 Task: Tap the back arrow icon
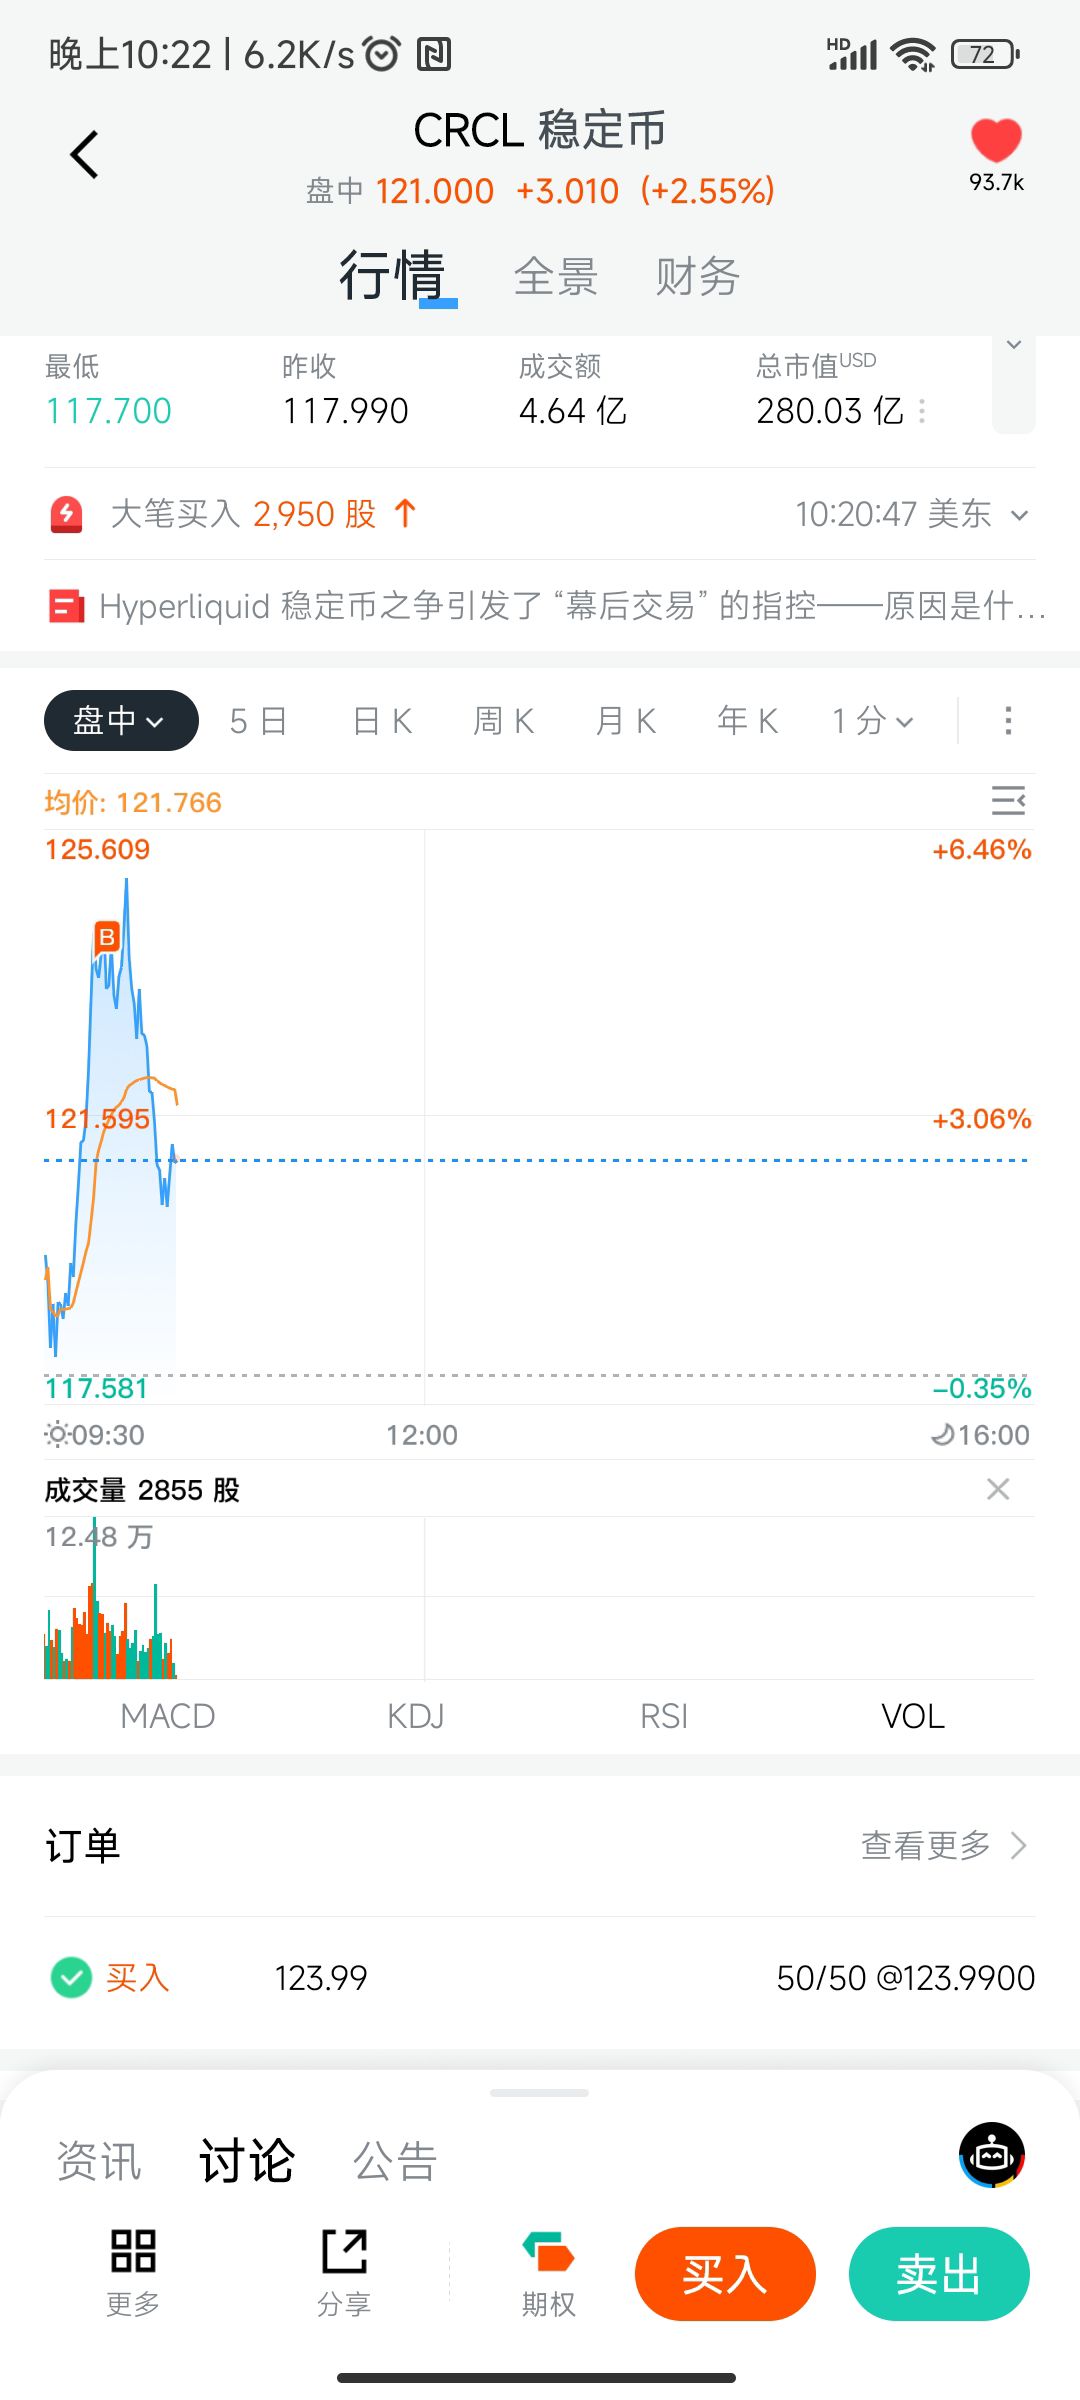[x=85, y=155]
